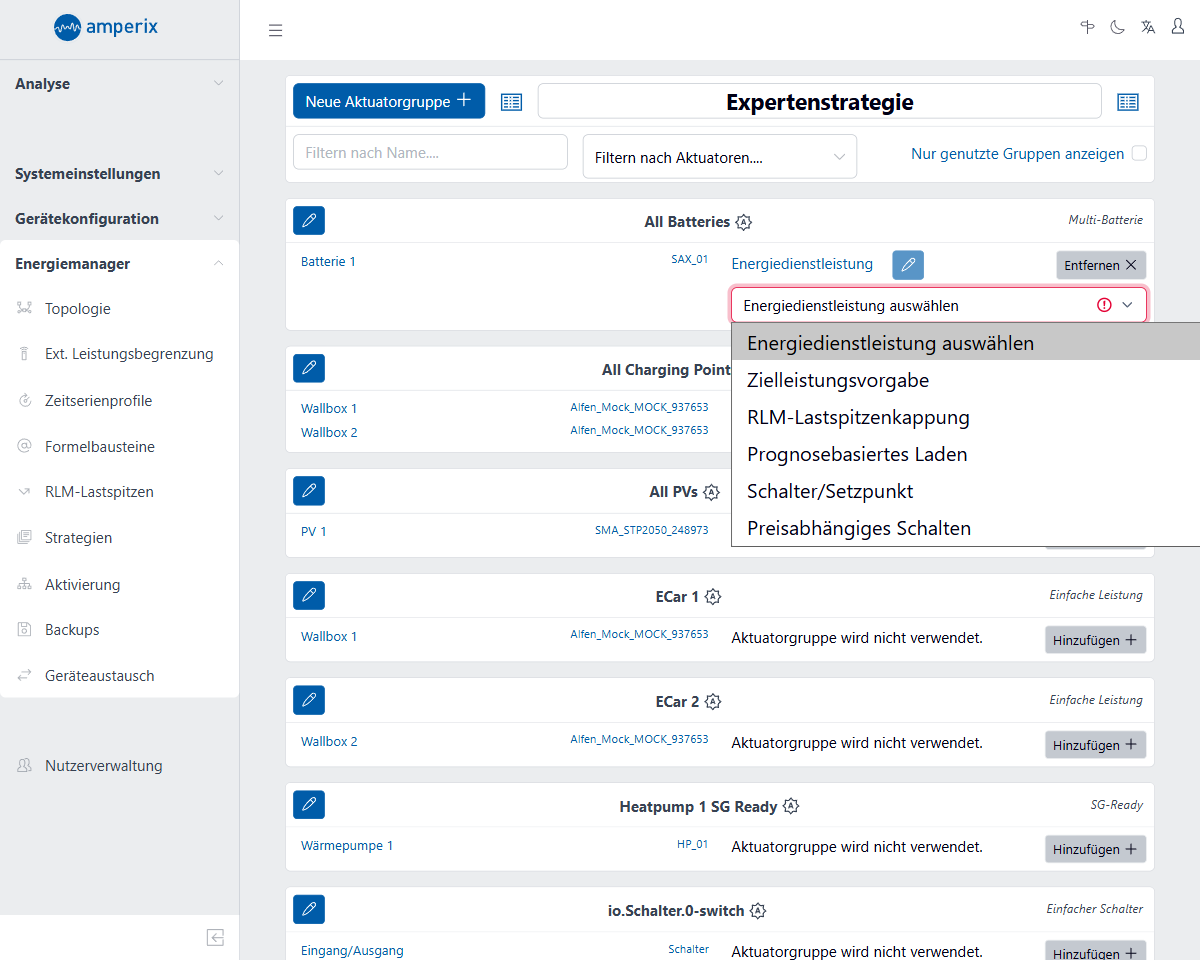Click pencil icon for All Batteries group
This screenshot has width=1200, height=960.
(309, 221)
